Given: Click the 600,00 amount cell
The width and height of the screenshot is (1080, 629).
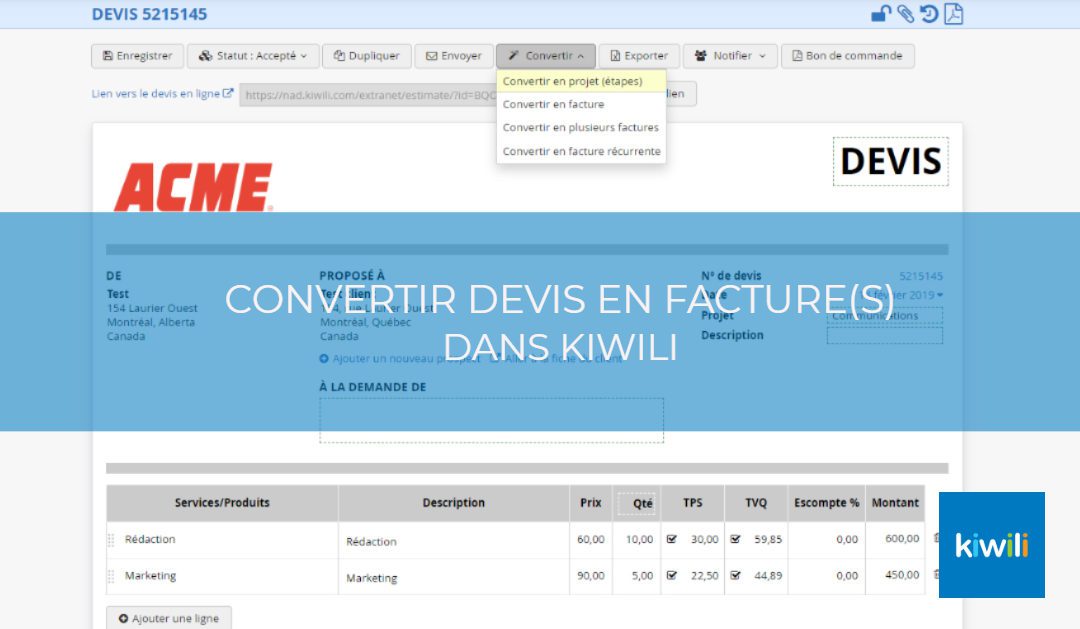Looking at the screenshot, I should pos(895,539).
